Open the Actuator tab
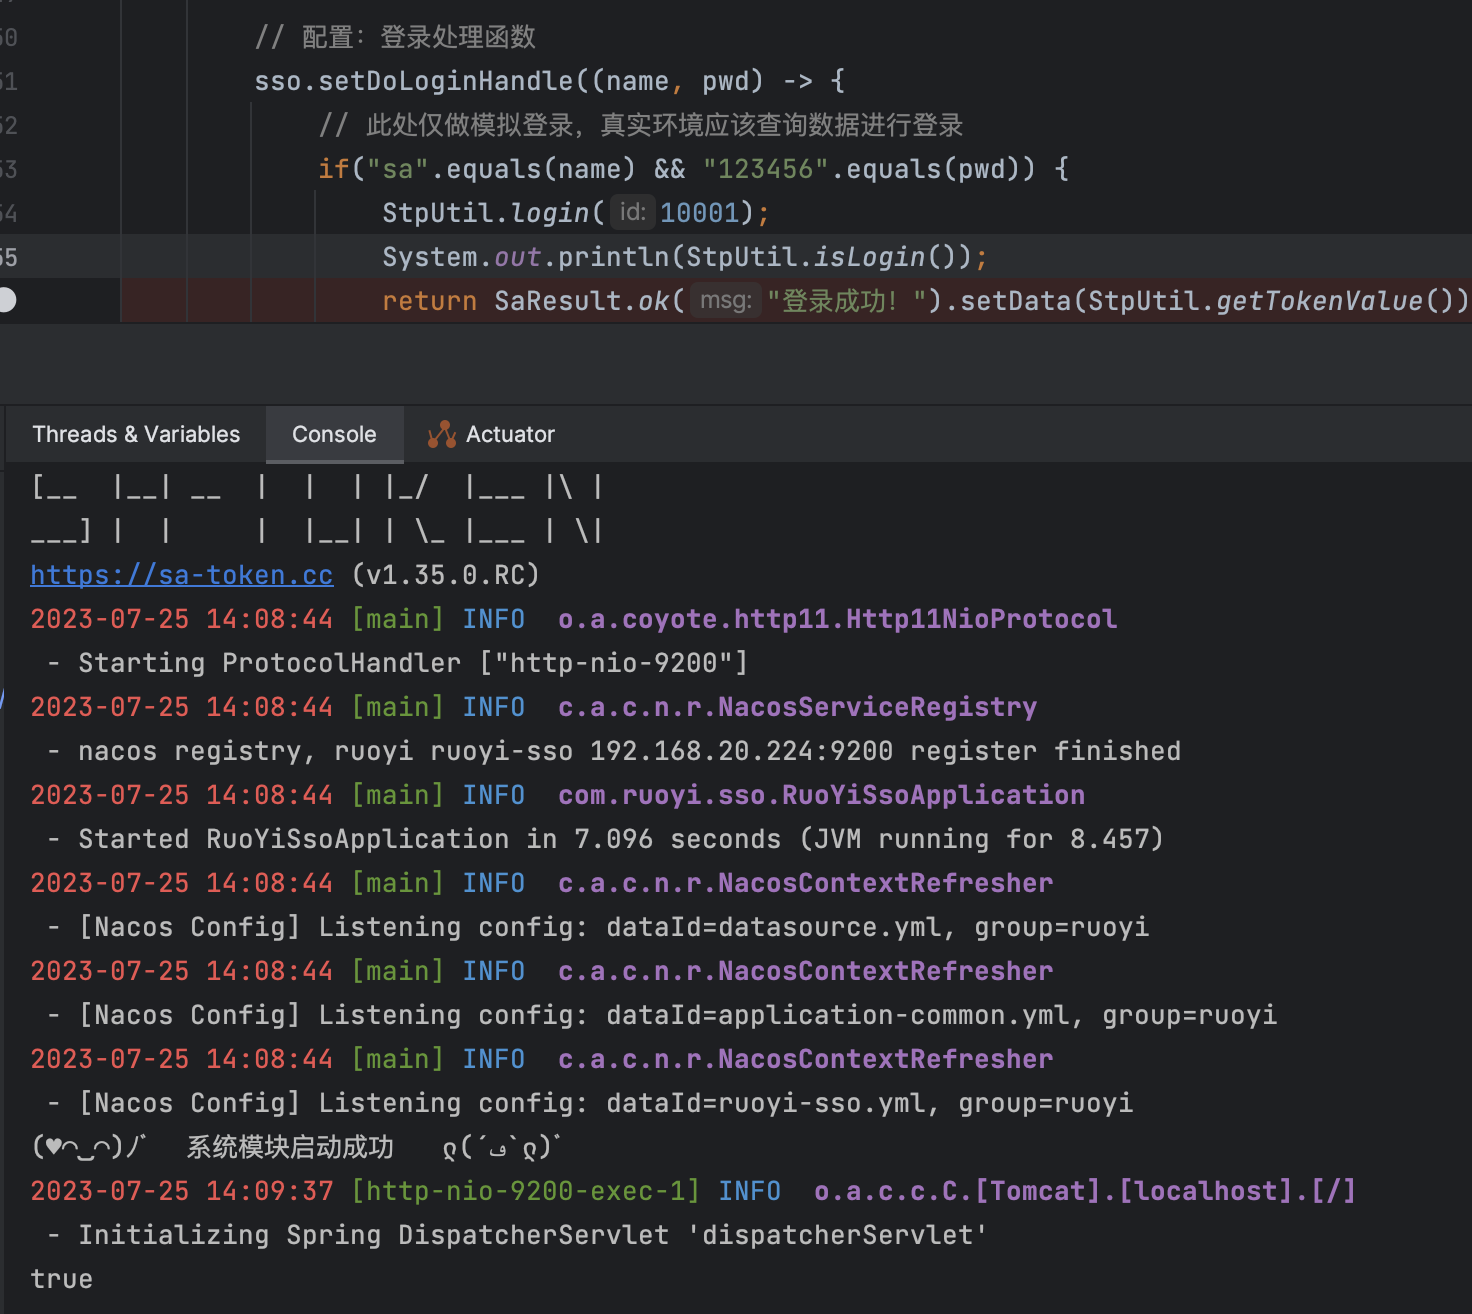 (x=490, y=433)
